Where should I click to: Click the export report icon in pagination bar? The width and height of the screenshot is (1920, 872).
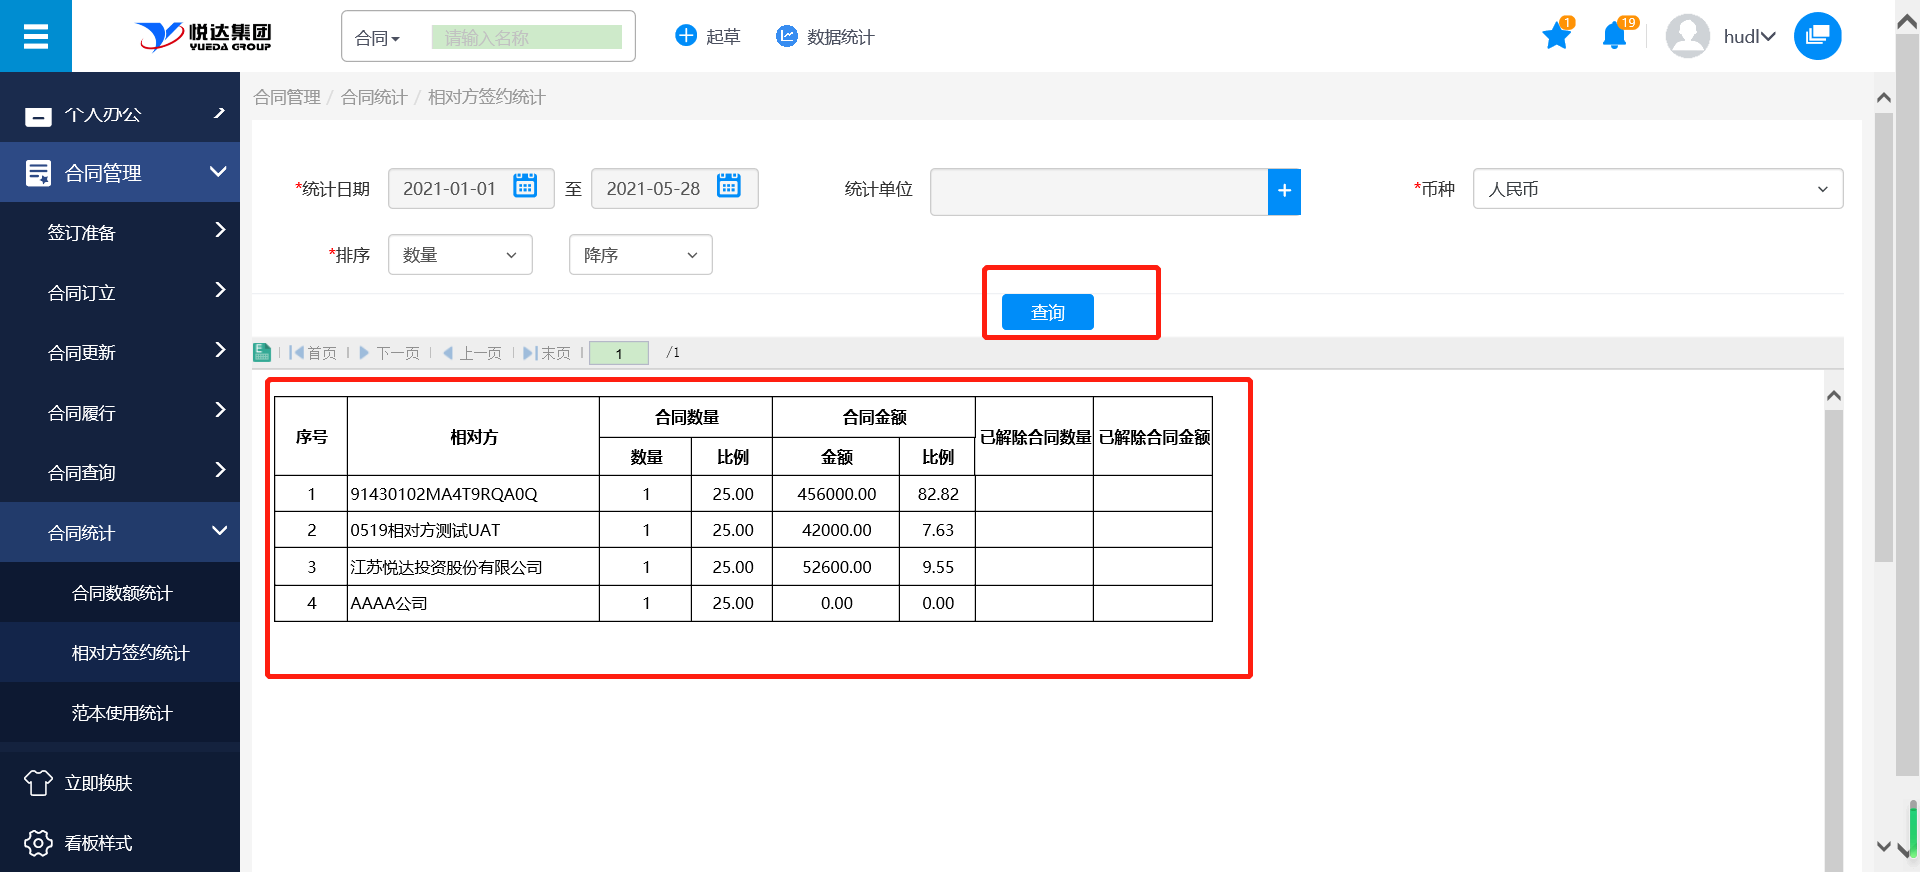pyautogui.click(x=262, y=353)
